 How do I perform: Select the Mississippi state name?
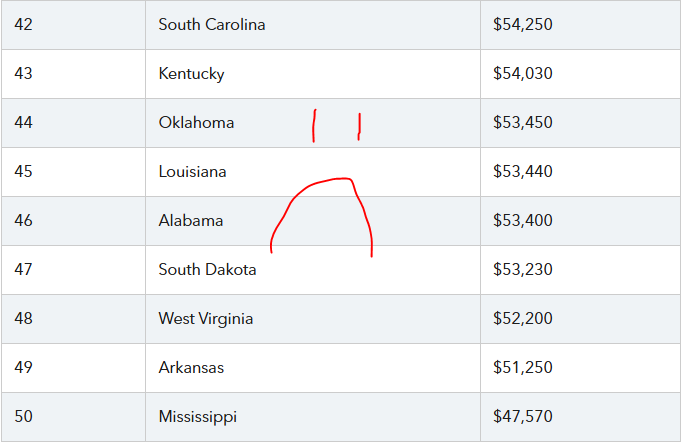tap(197, 417)
